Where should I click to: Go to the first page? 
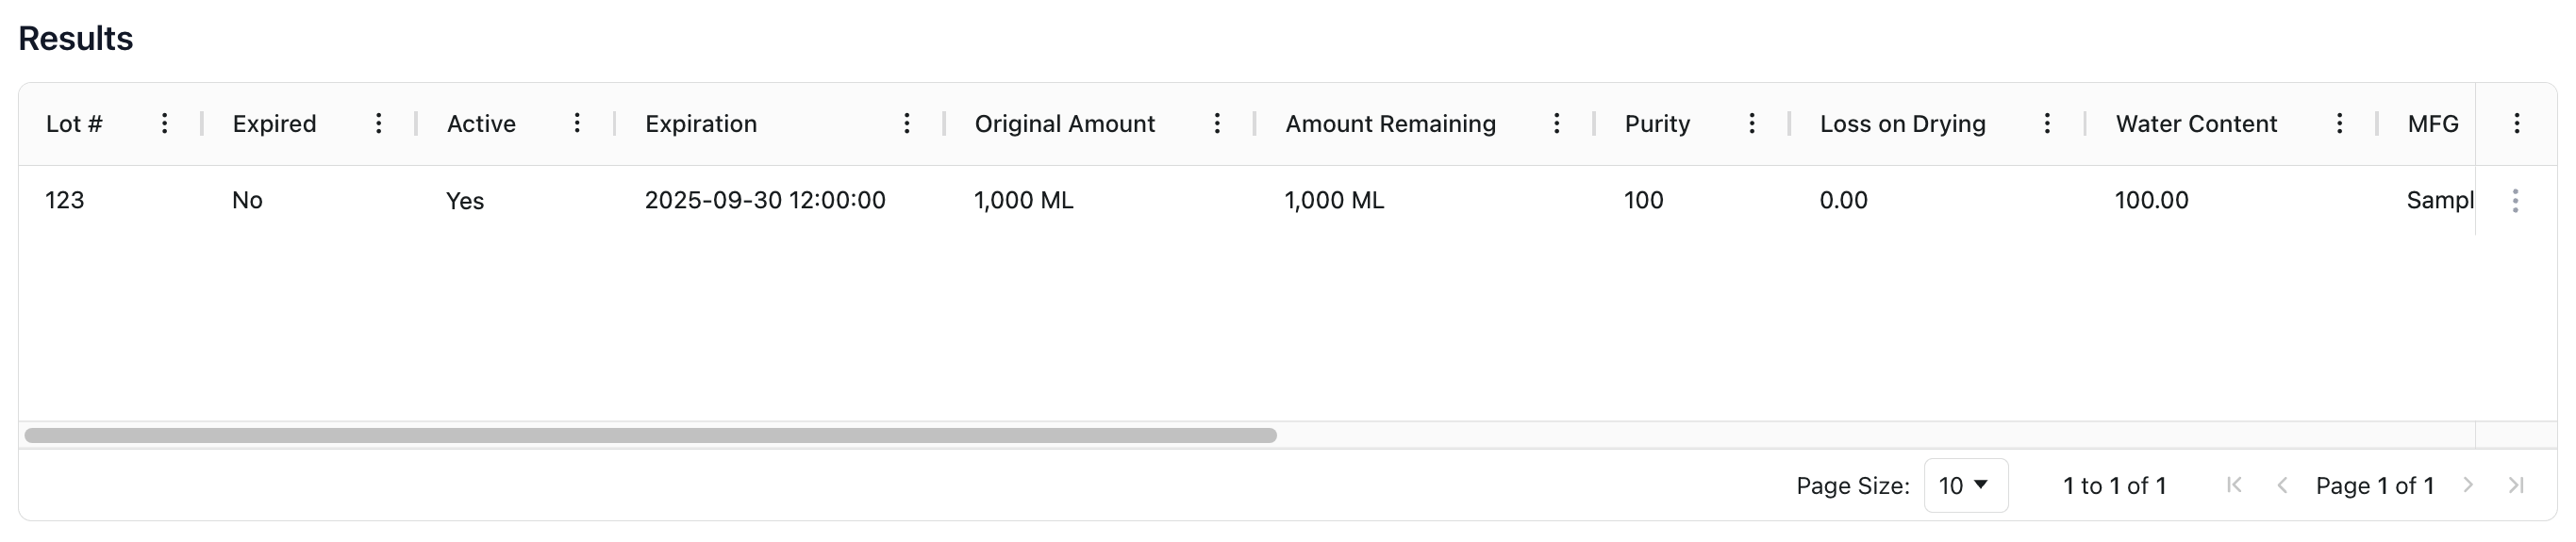click(x=2234, y=485)
